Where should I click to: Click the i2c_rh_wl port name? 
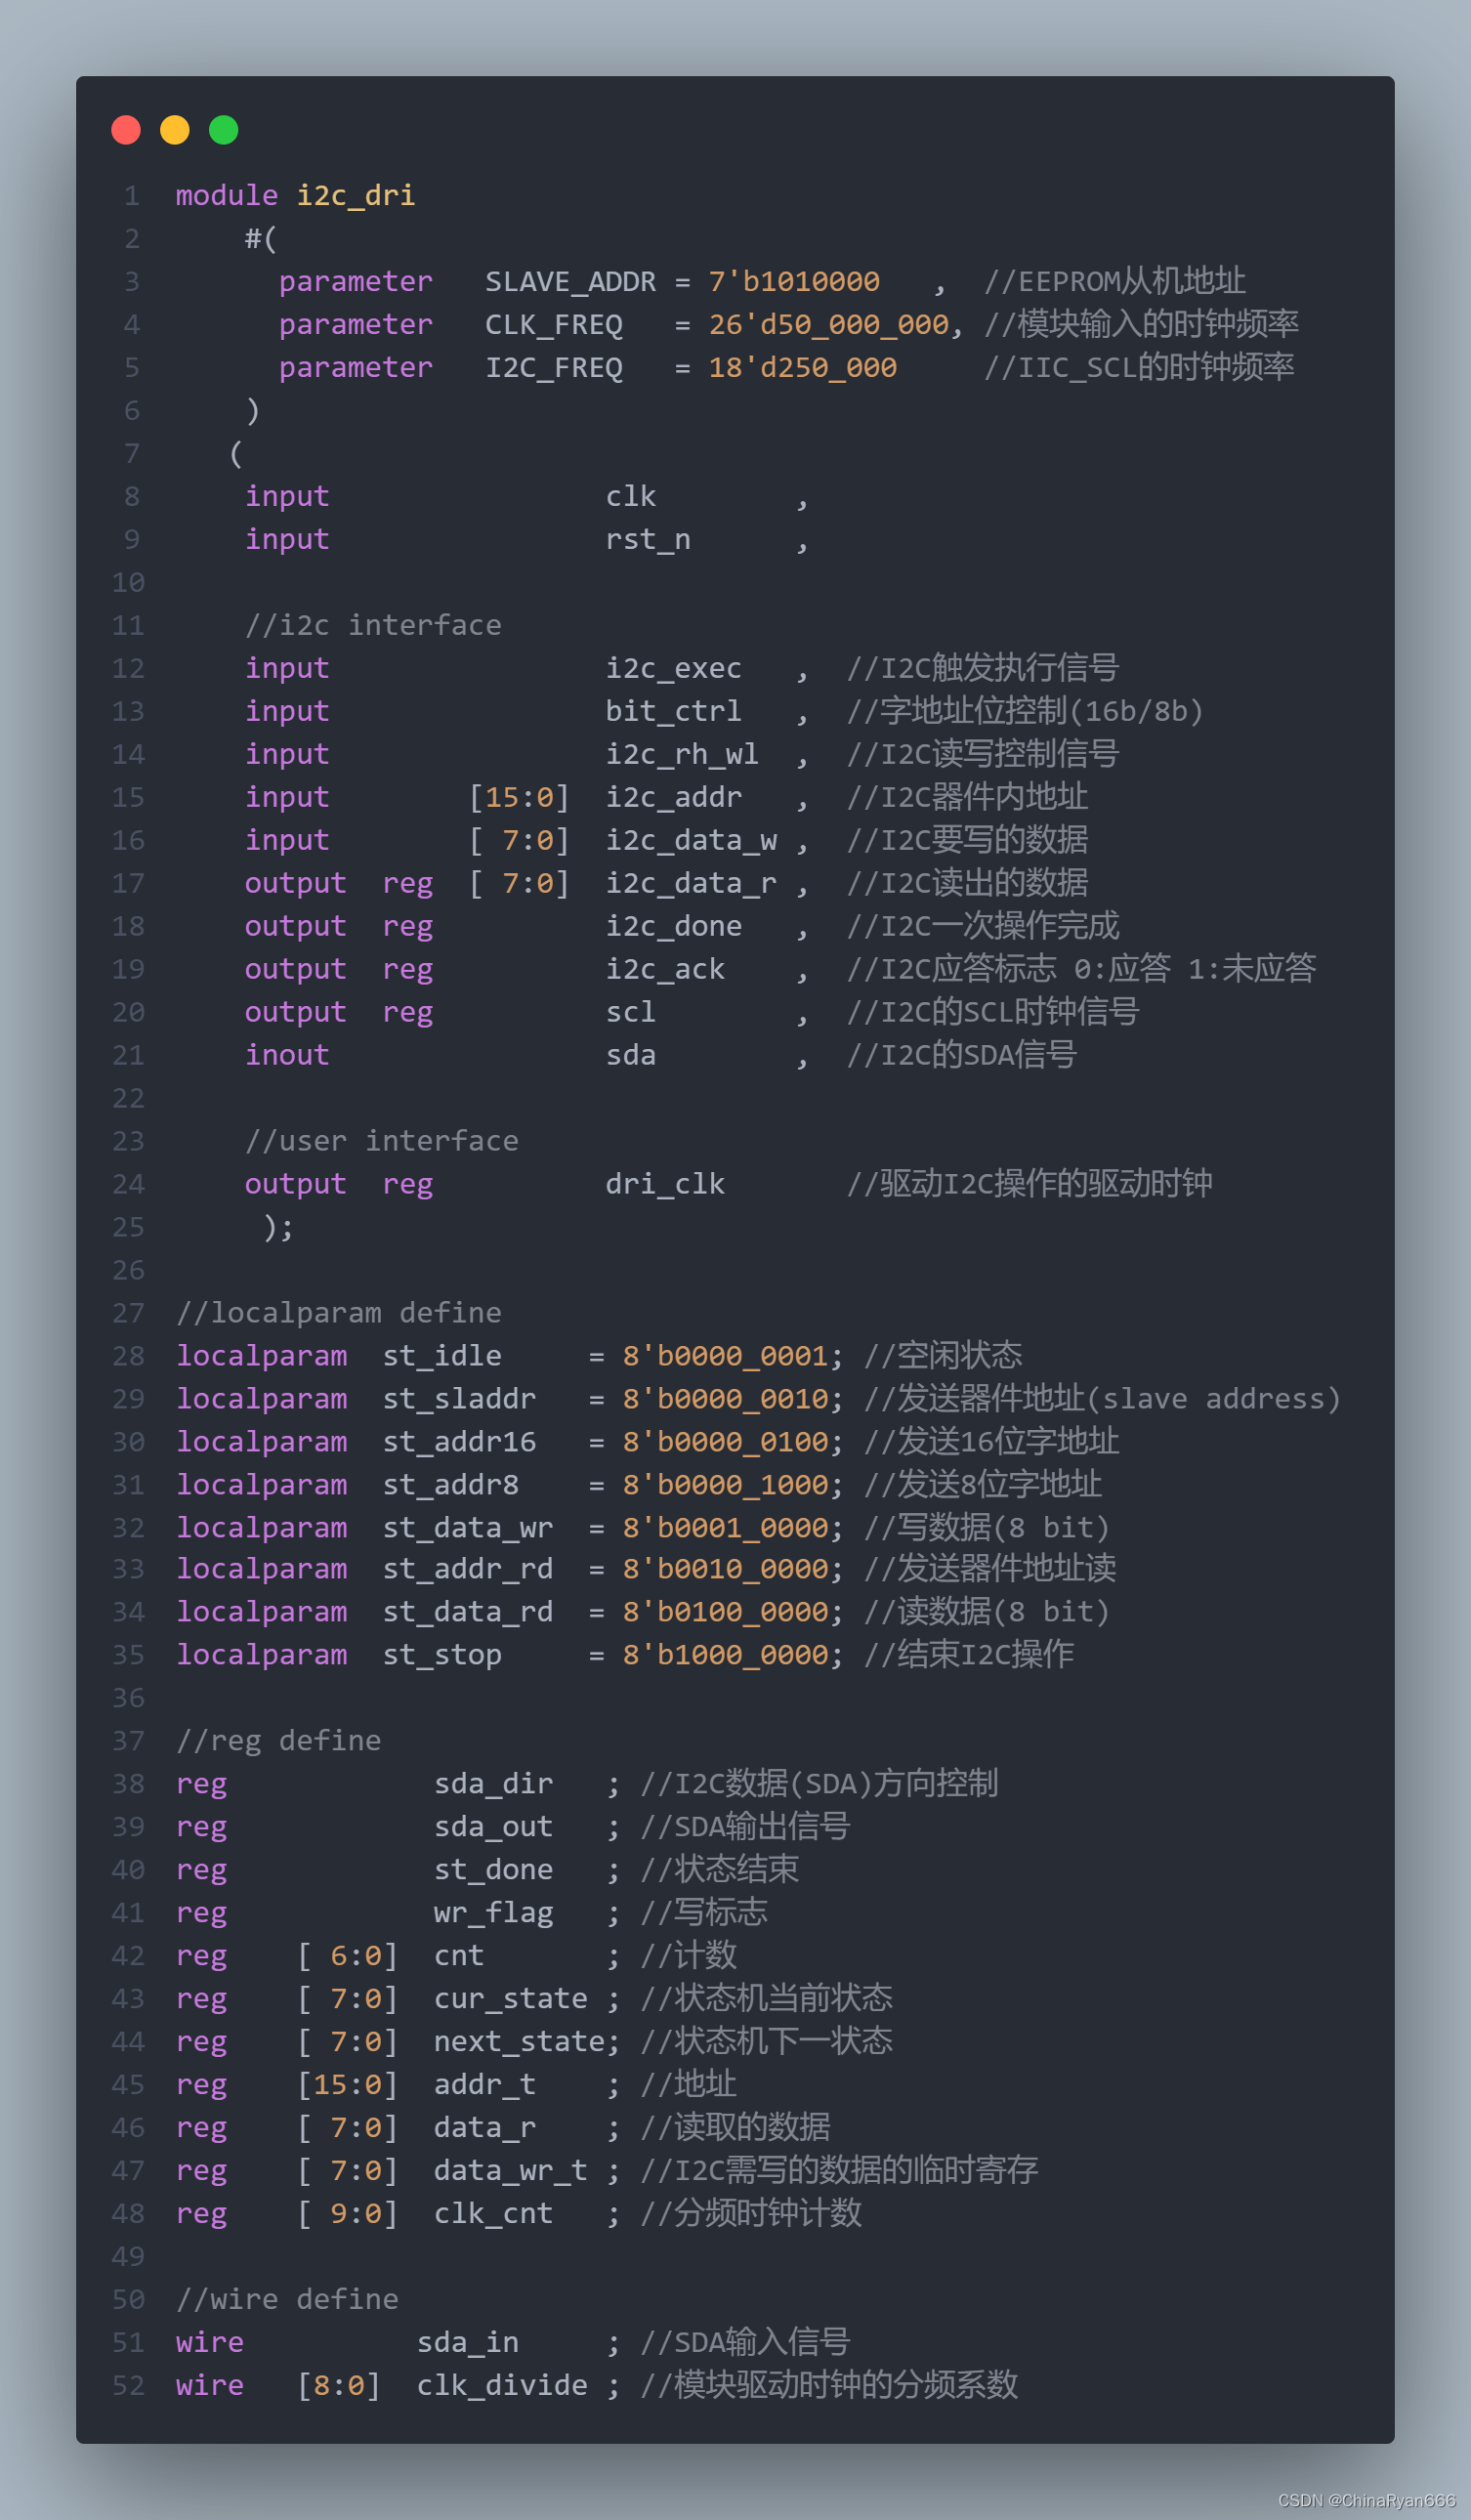click(683, 755)
